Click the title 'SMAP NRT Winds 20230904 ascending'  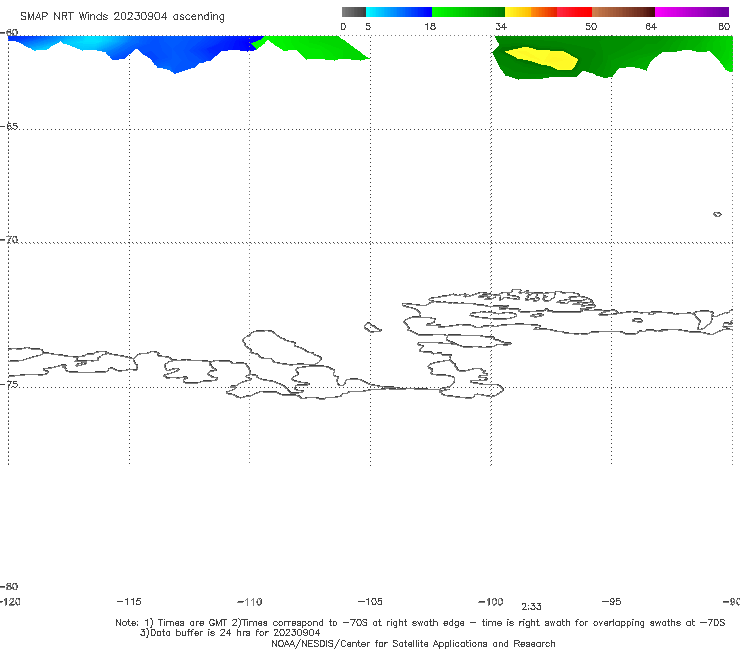(122, 17)
